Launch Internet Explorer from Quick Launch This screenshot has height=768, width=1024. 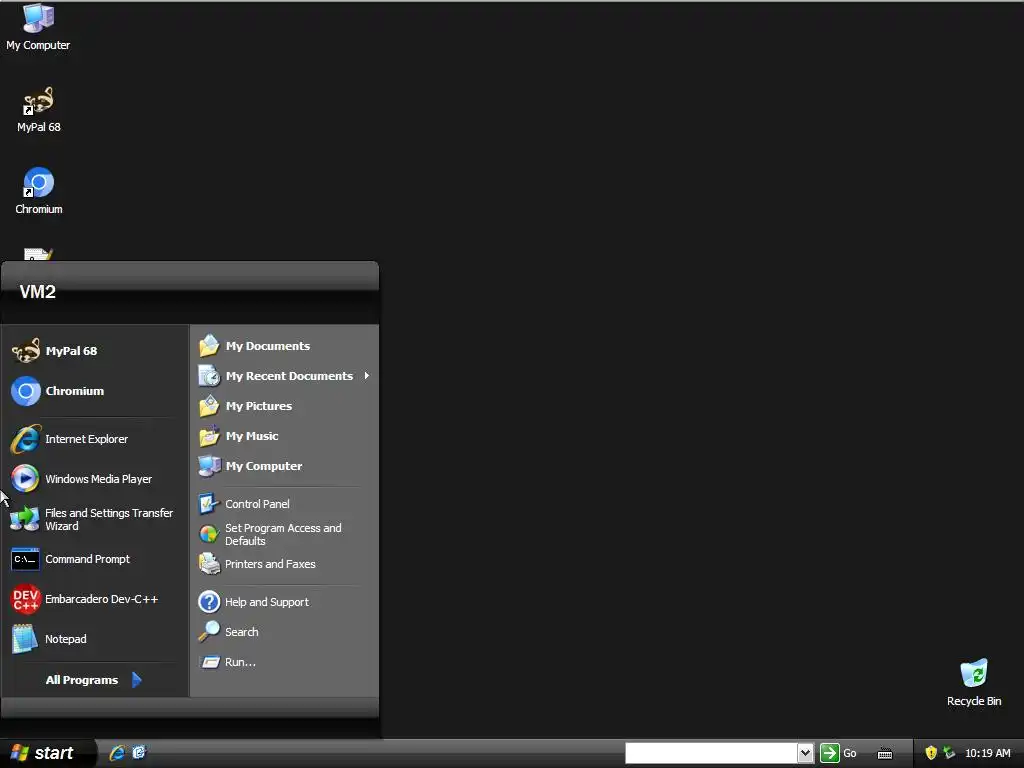pyautogui.click(x=118, y=753)
